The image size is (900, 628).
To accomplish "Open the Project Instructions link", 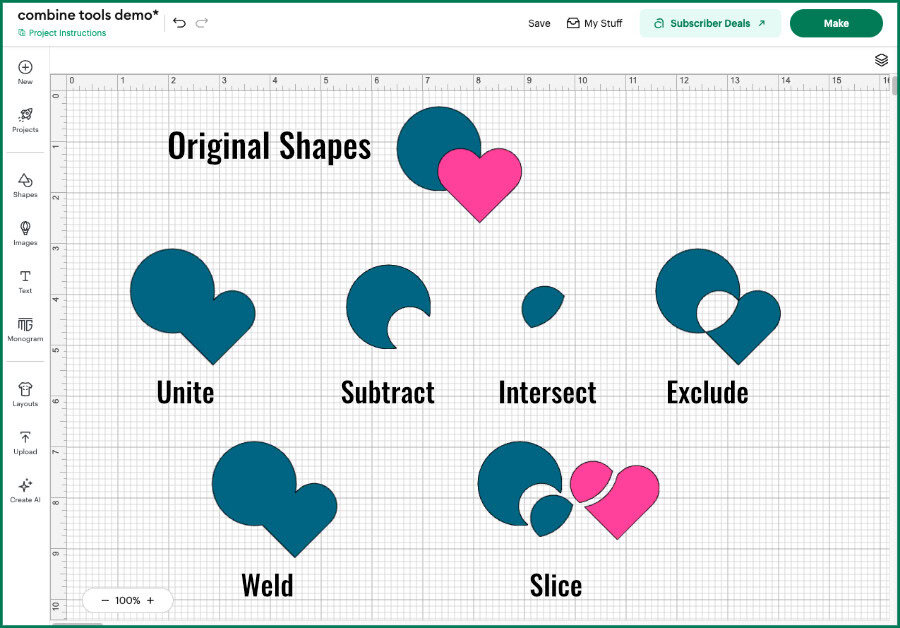I will pos(62,33).
